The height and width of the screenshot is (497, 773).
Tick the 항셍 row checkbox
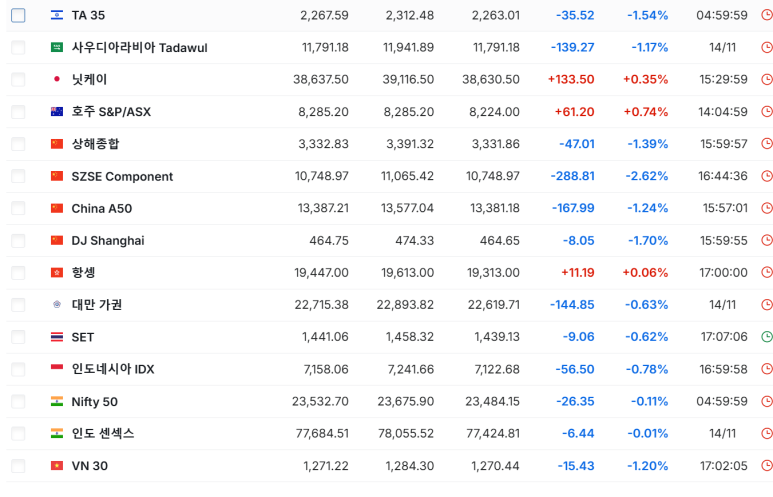[18, 273]
